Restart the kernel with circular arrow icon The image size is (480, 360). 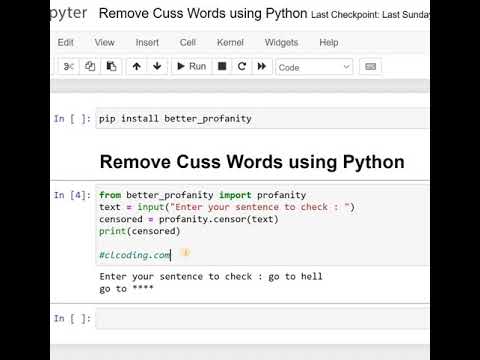[x=242, y=67]
